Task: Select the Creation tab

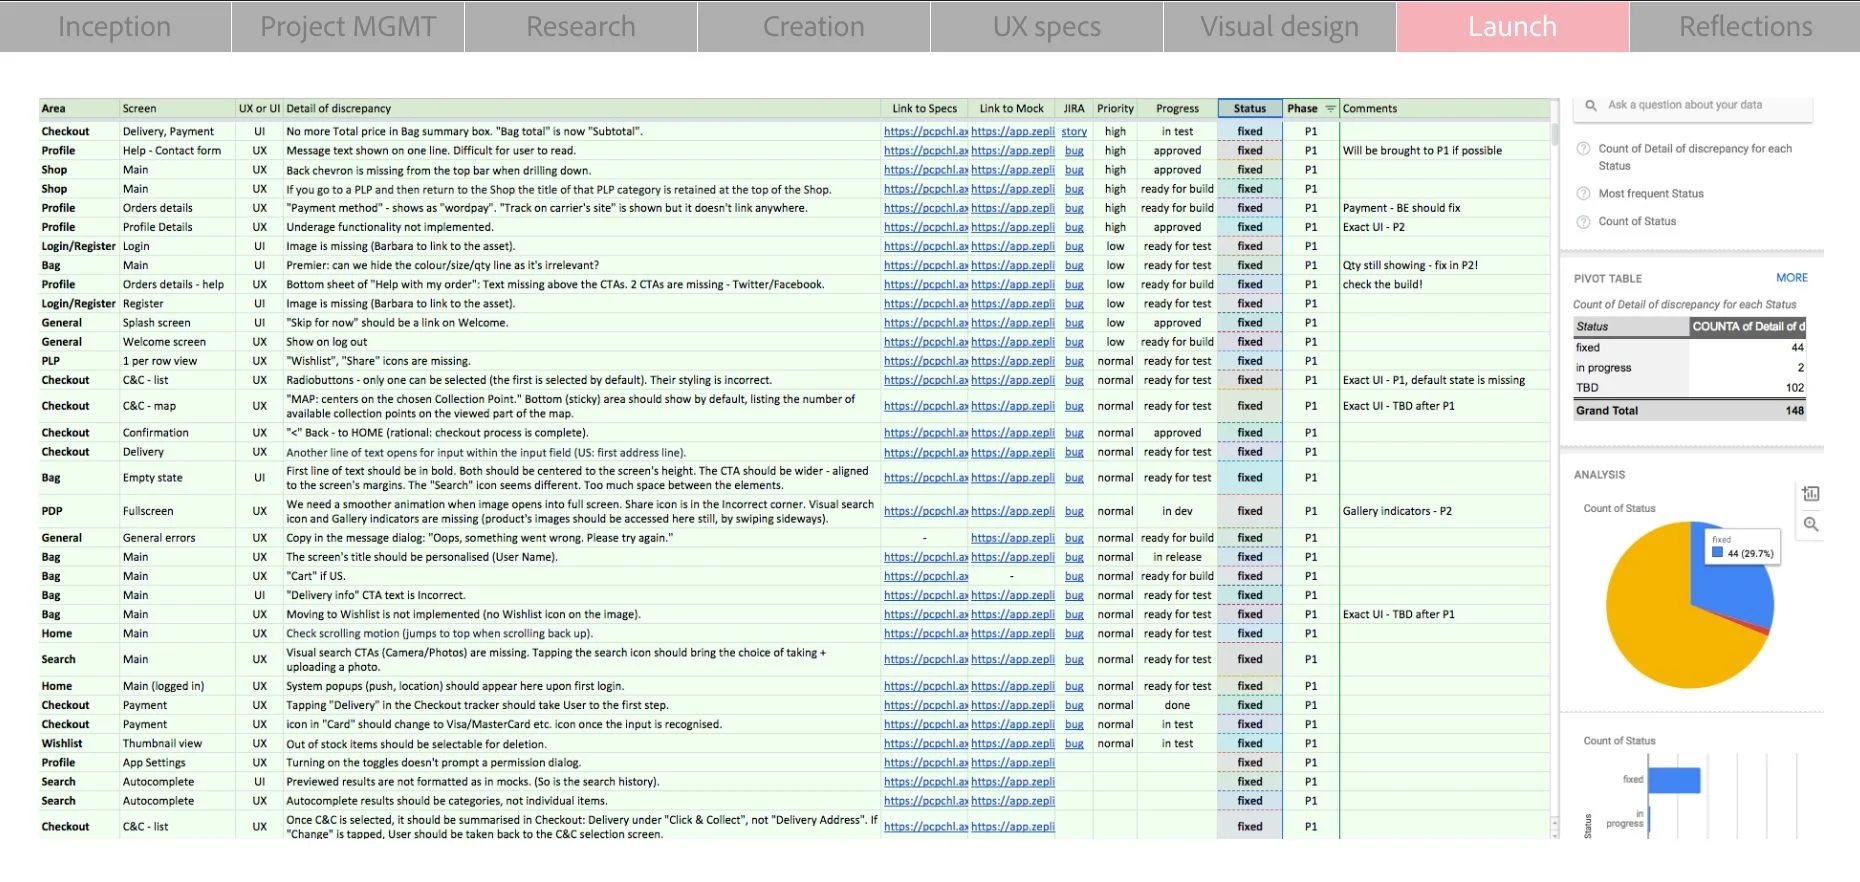Action: click(814, 27)
